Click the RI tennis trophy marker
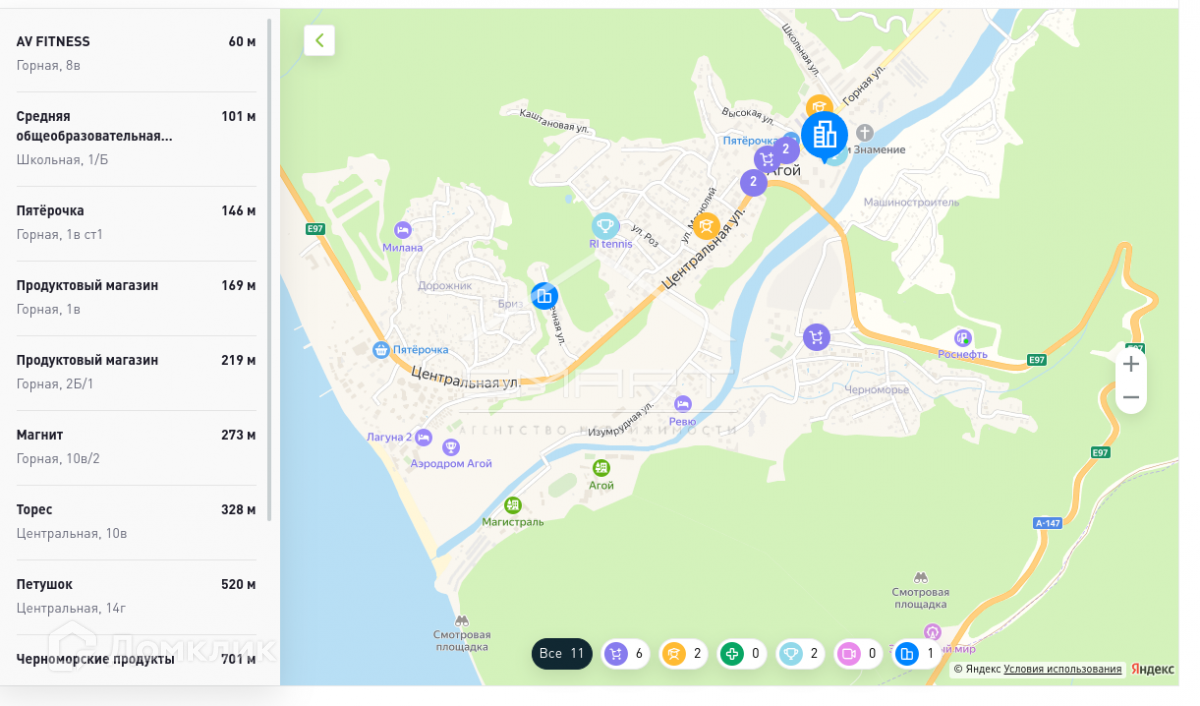The width and height of the screenshot is (1200, 706). (604, 224)
